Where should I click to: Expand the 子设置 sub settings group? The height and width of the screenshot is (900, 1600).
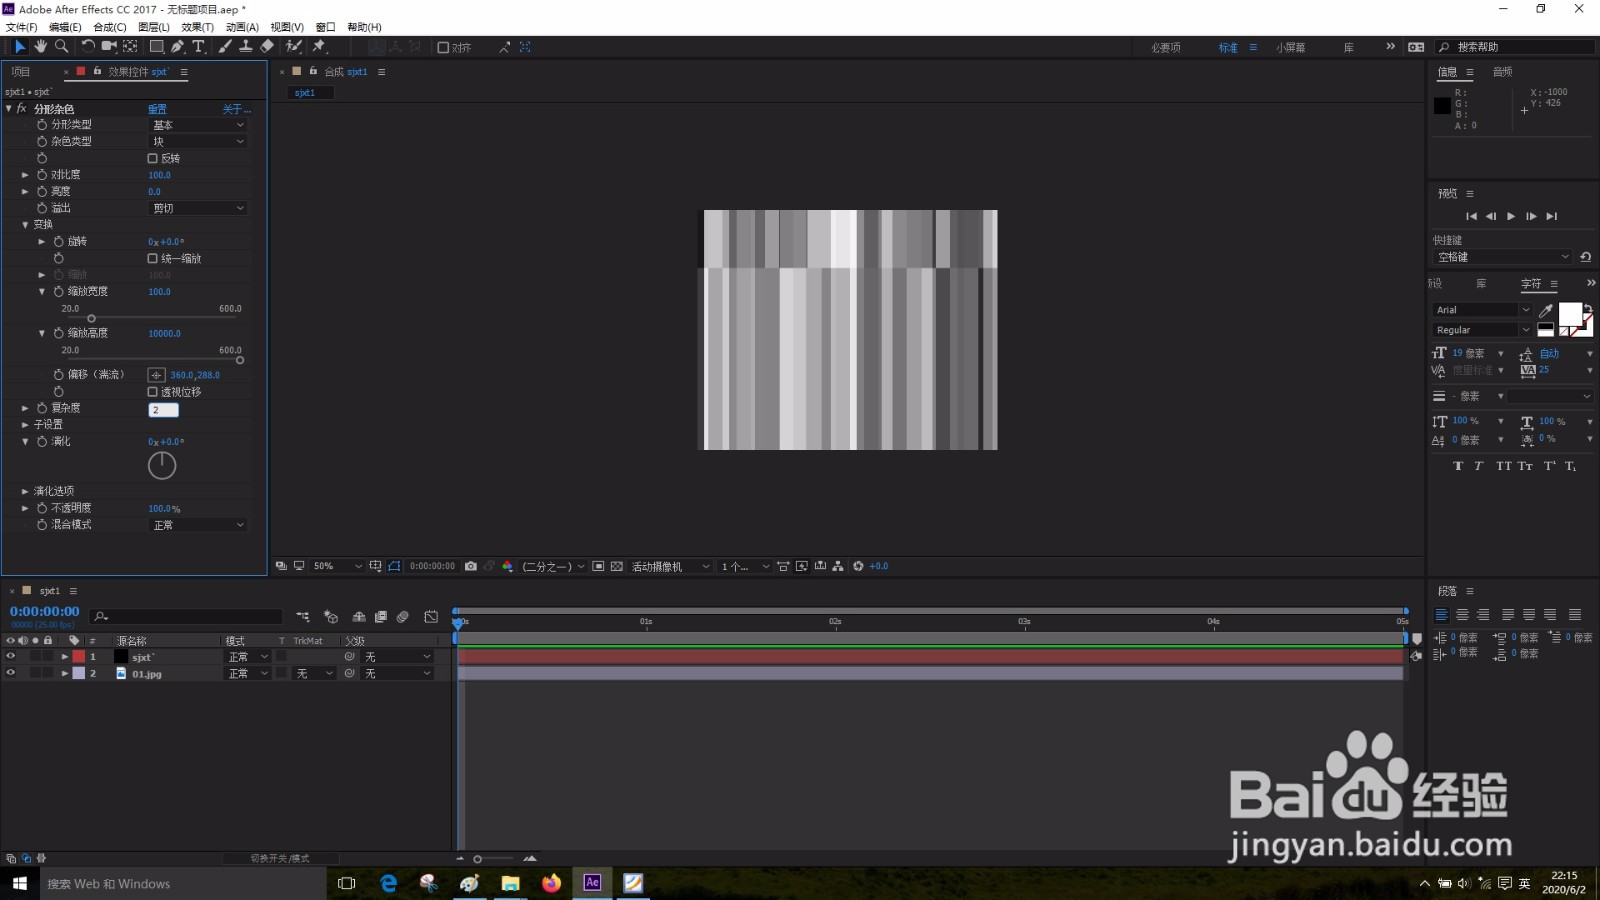coord(25,425)
